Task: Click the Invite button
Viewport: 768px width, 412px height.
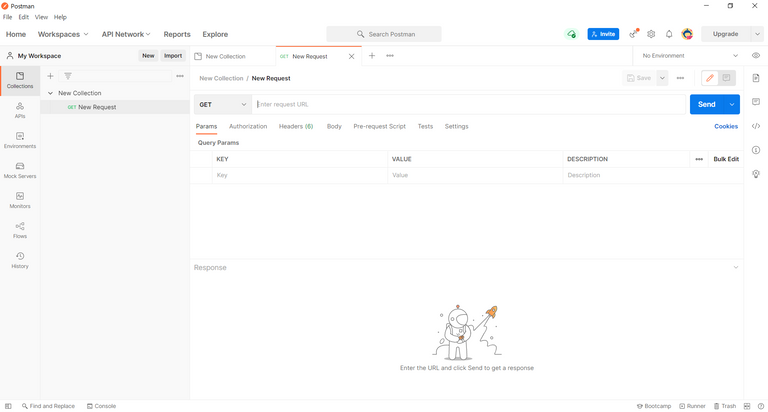Action: 603,34
